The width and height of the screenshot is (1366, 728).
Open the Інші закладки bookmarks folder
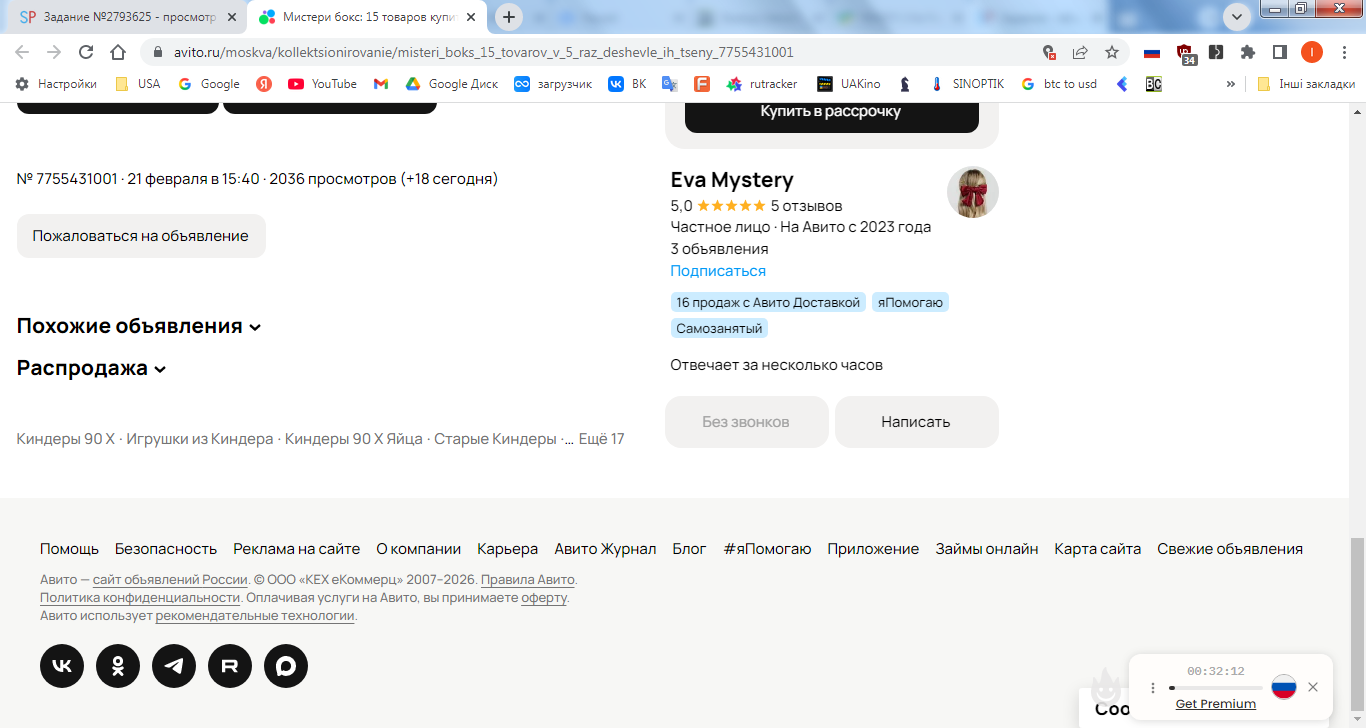tap(1306, 84)
